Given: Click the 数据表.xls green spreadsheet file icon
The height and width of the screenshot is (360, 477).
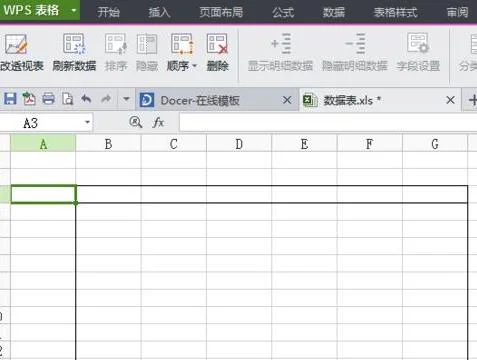Looking at the screenshot, I should tap(310, 100).
